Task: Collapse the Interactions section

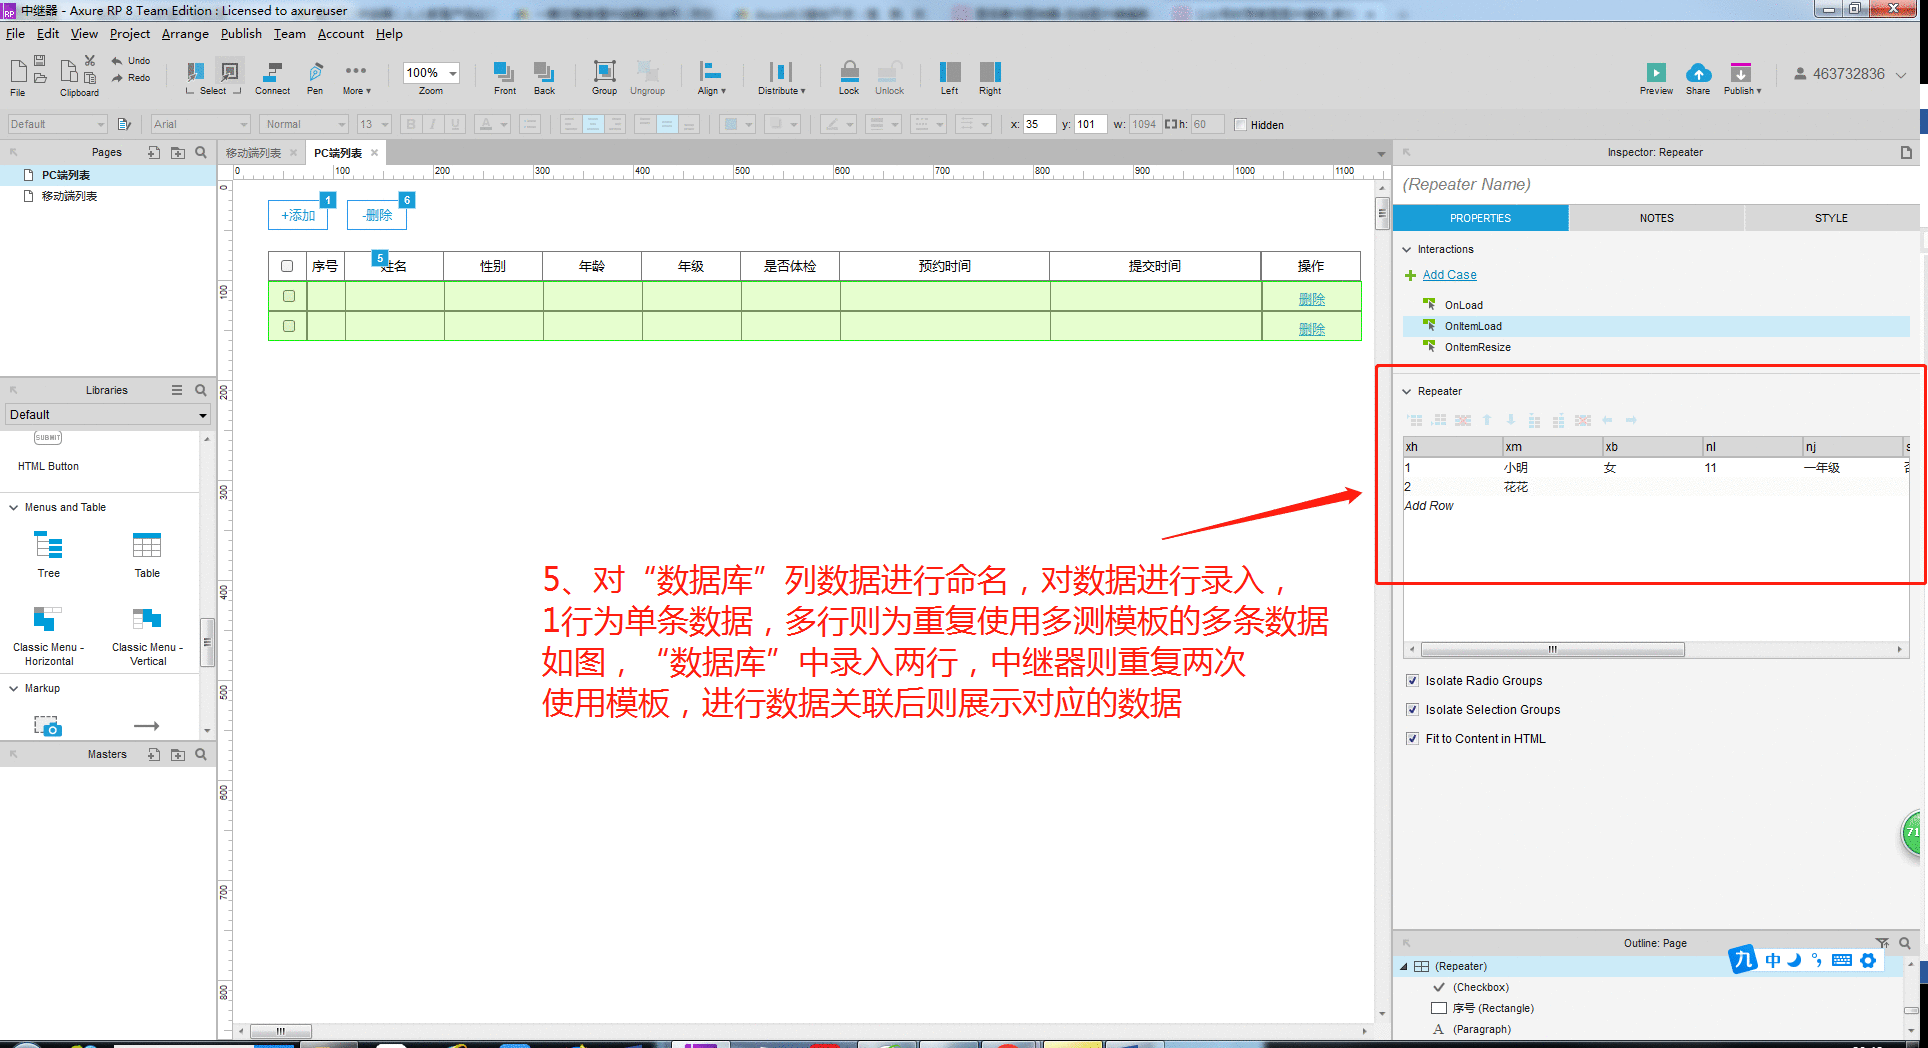Action: [1407, 250]
